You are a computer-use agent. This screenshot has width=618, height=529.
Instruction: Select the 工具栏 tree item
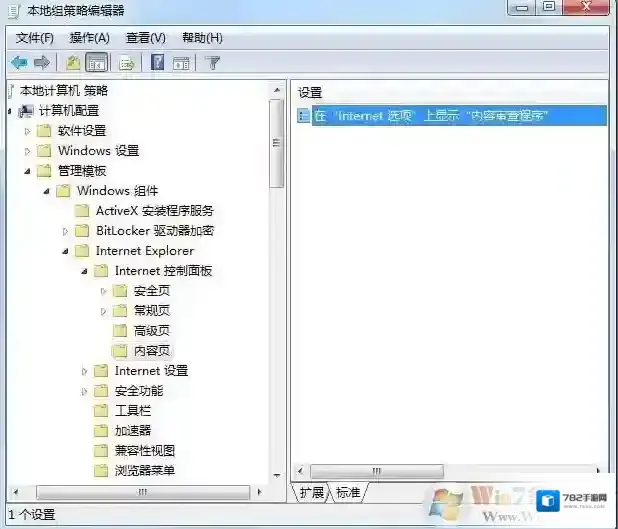133,410
